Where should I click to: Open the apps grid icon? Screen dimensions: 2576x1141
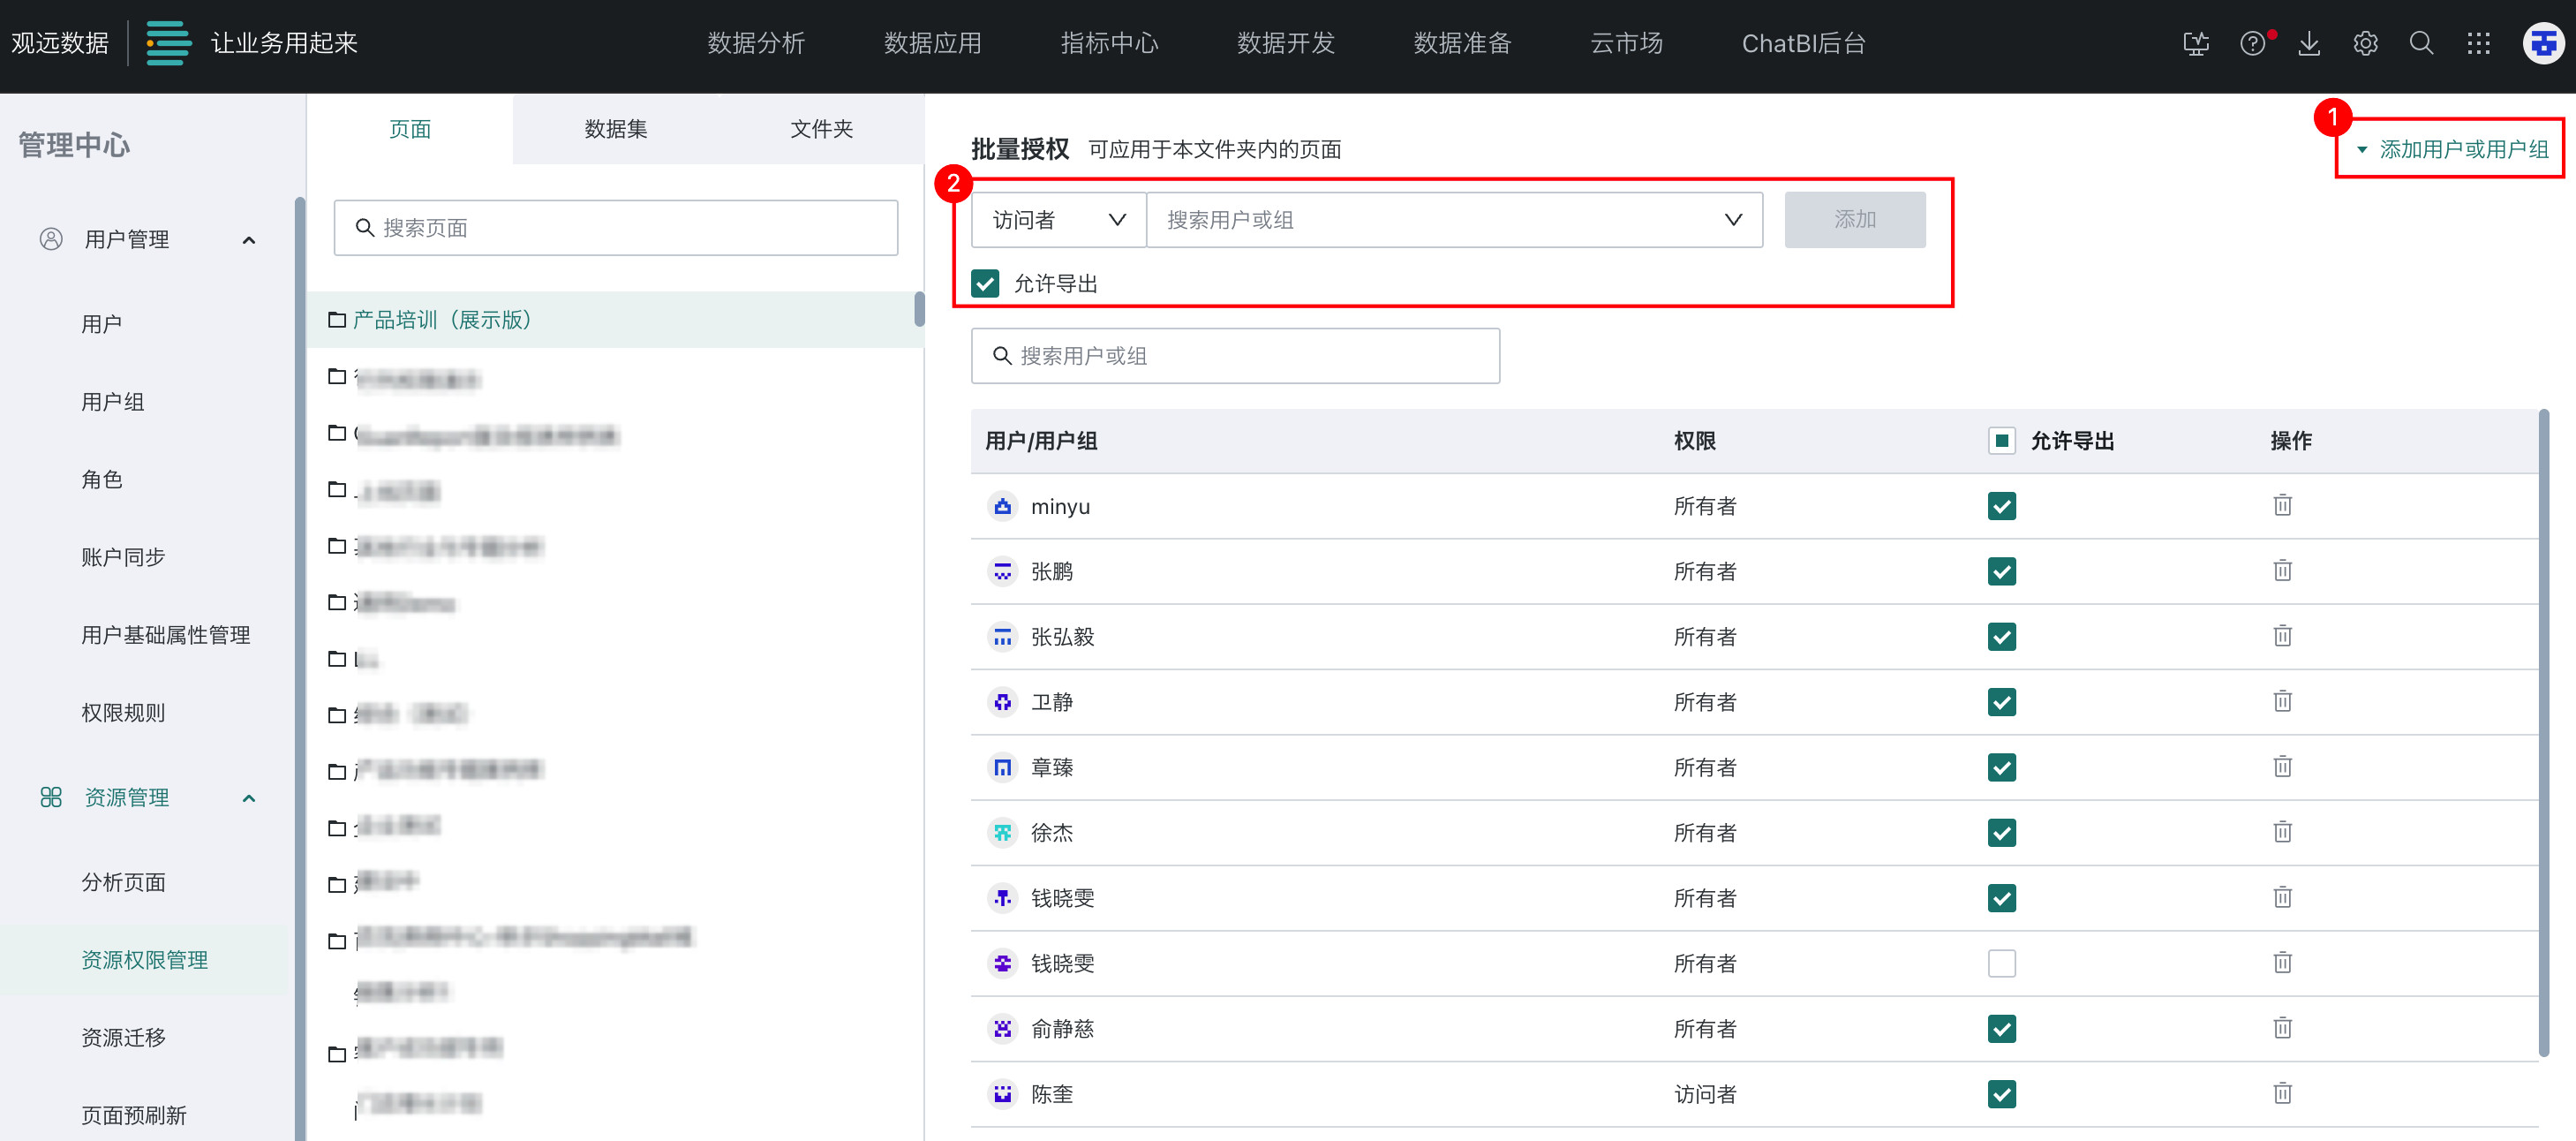(2477, 43)
